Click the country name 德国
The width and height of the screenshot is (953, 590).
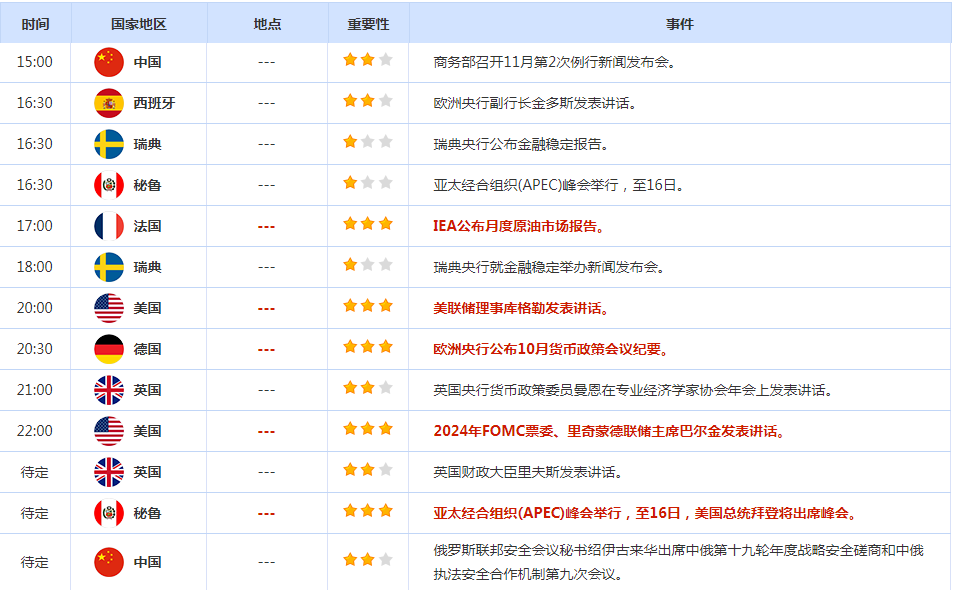(148, 349)
